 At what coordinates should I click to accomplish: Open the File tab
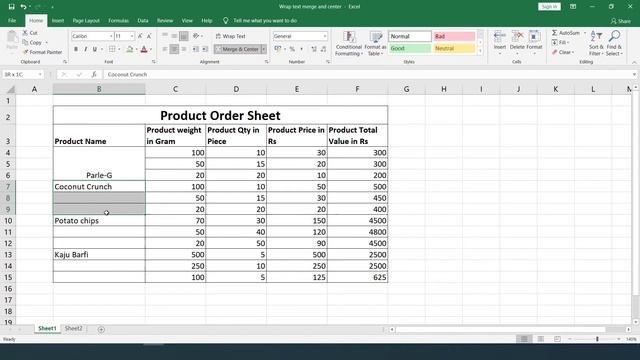click(12, 20)
